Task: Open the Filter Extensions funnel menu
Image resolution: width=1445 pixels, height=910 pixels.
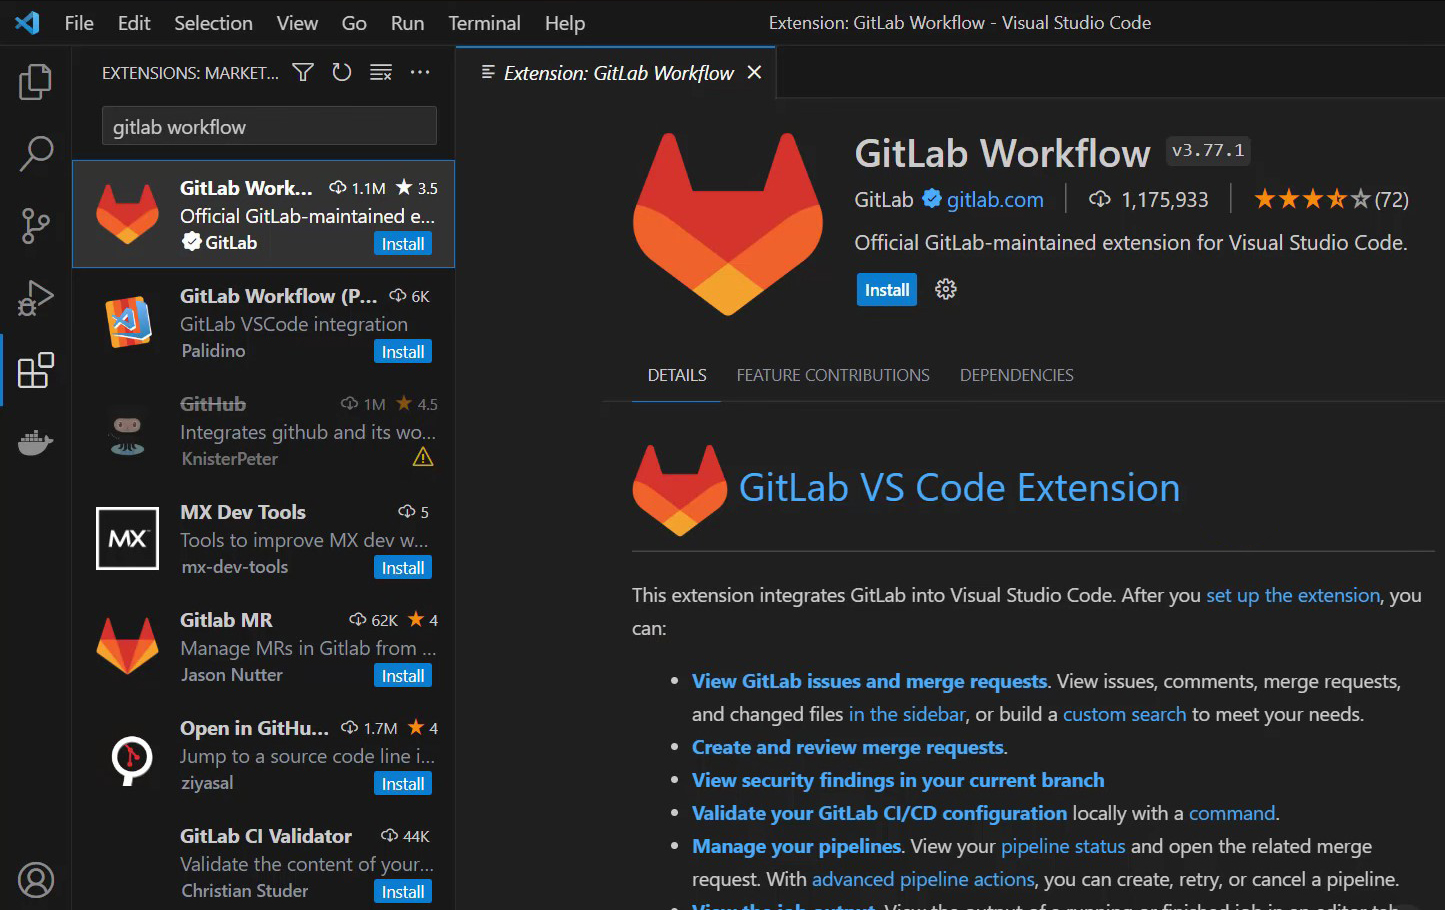Action: click(x=302, y=72)
